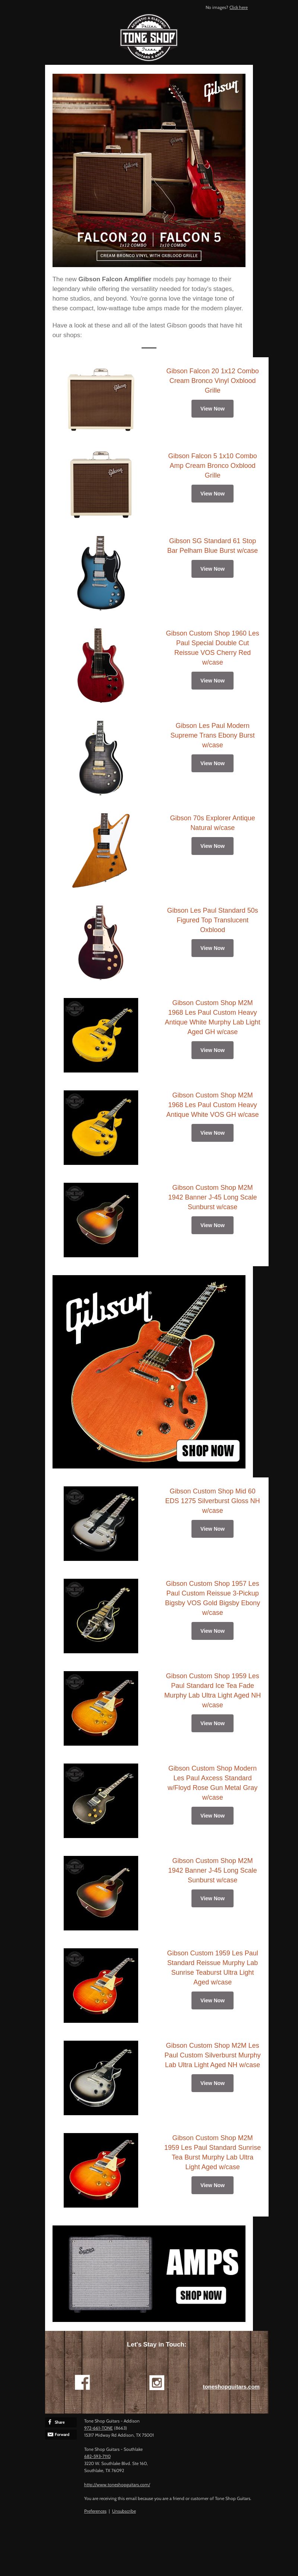298x2576 pixels.
Task: Click View Now for SG Standard 61
Action: tap(212, 569)
